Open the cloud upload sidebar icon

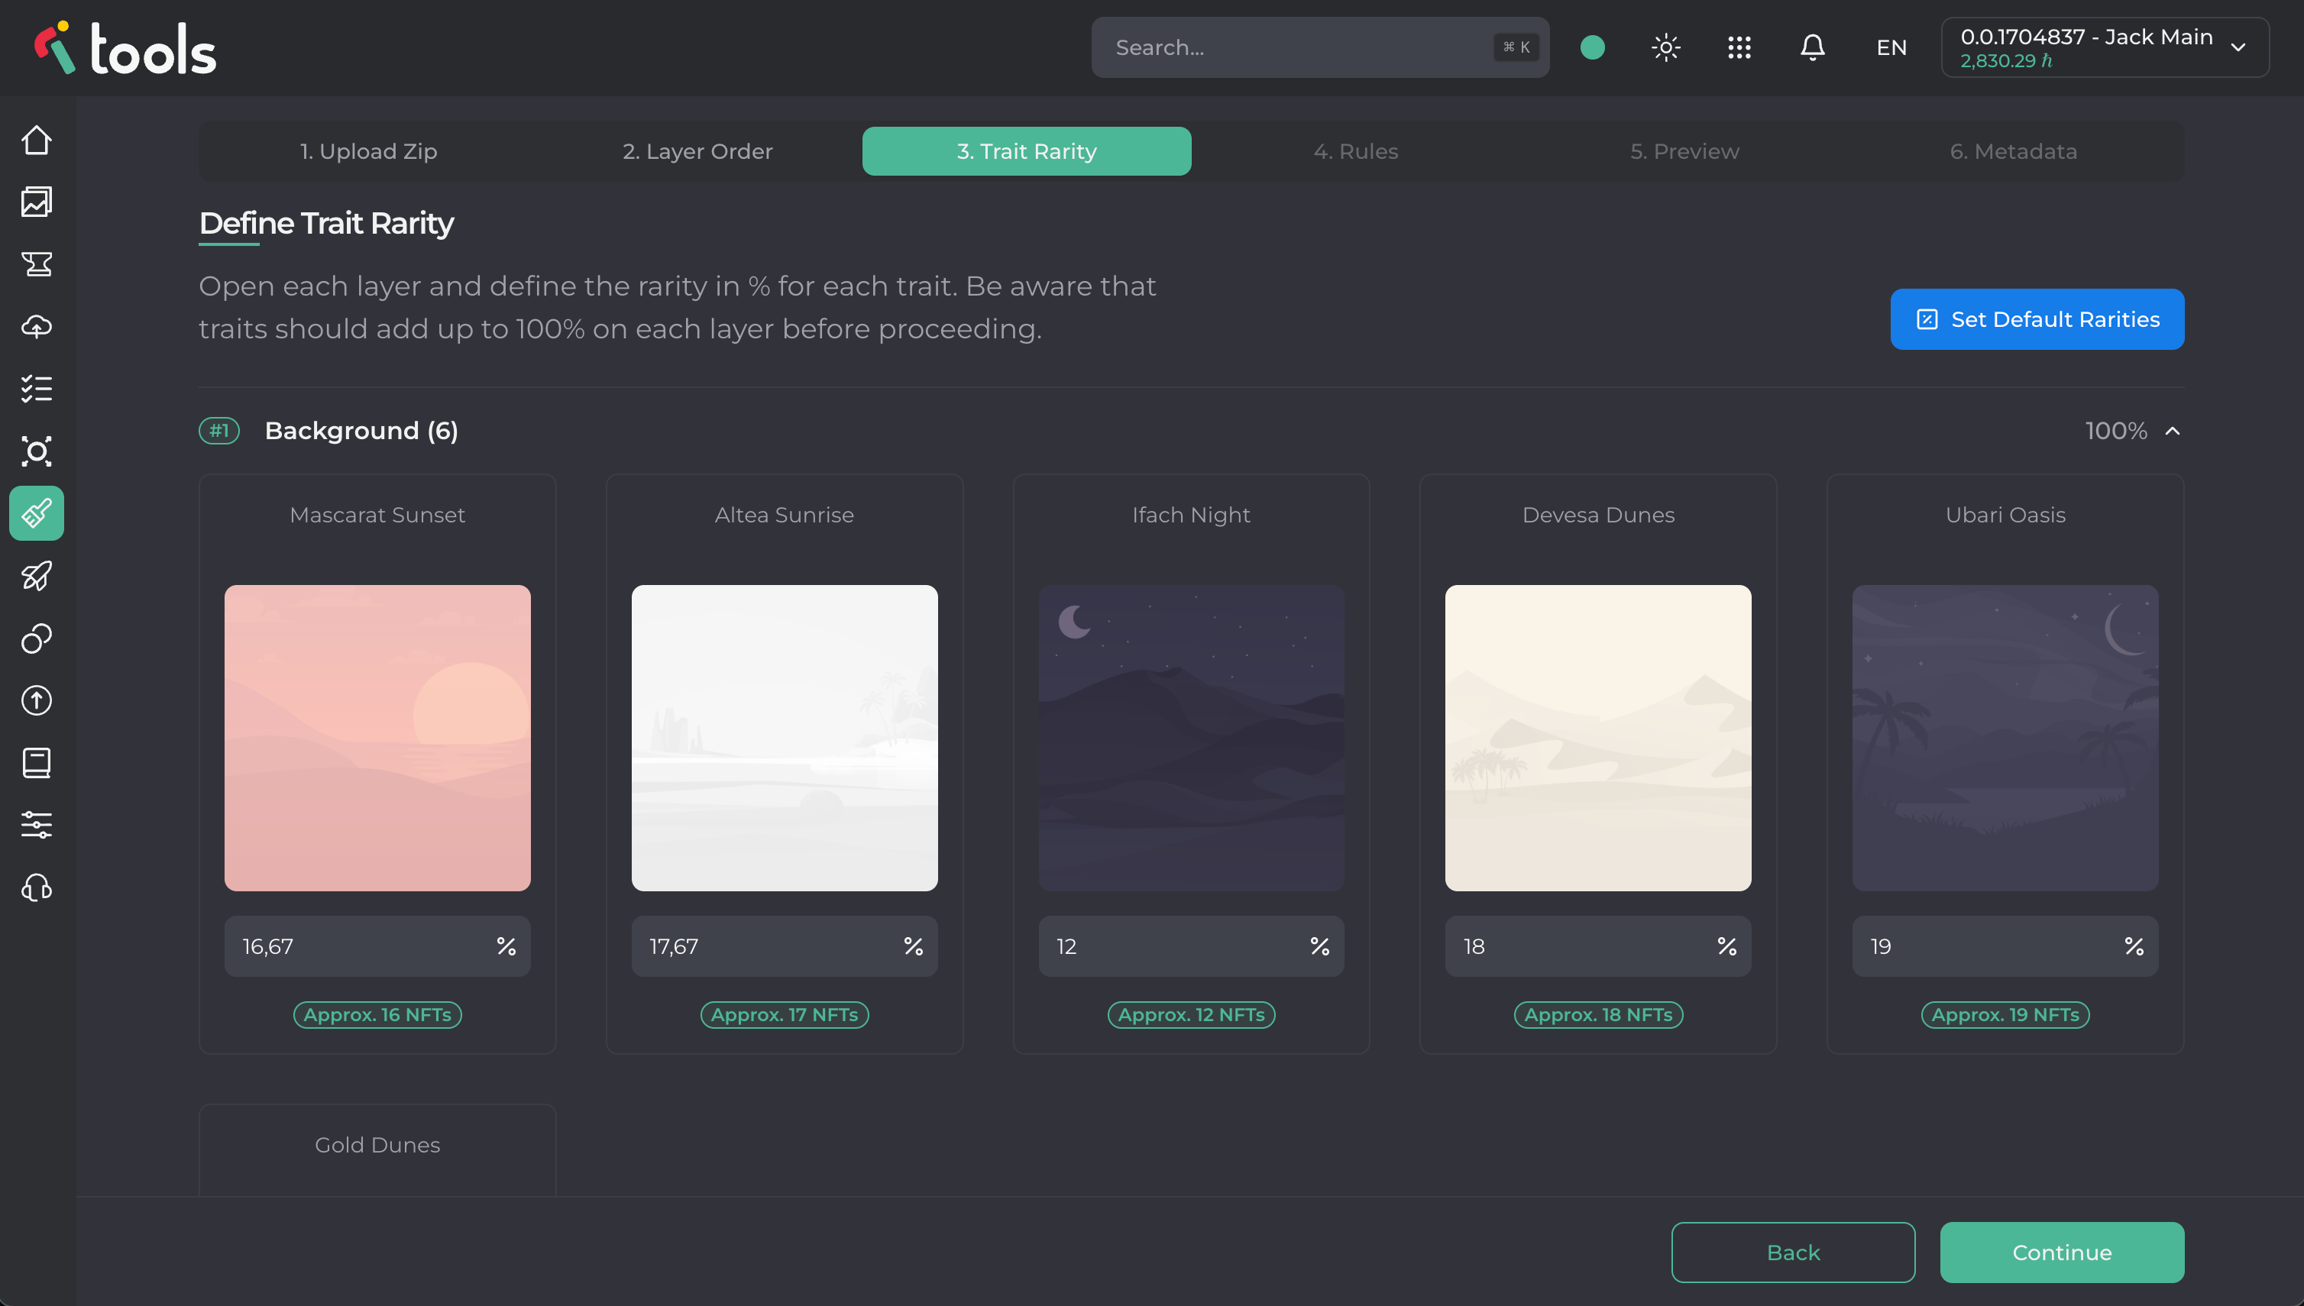click(x=37, y=327)
